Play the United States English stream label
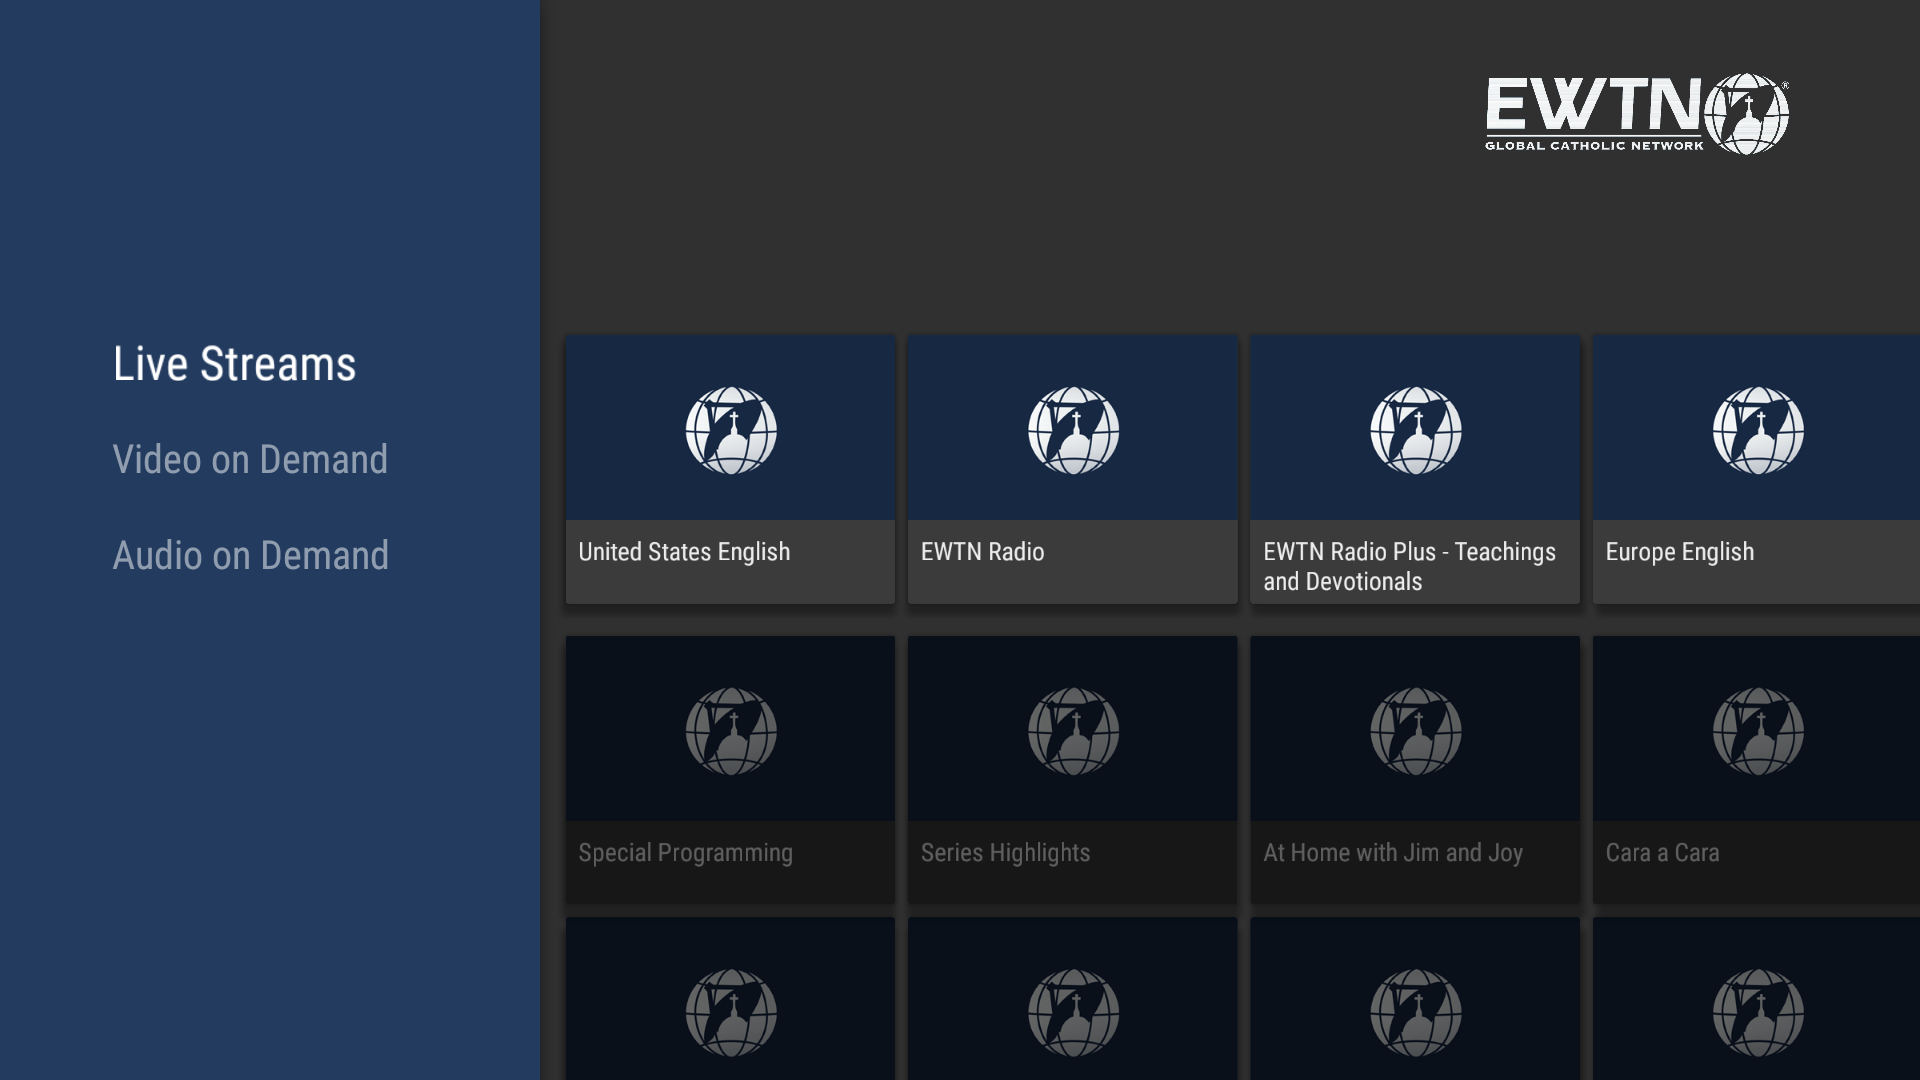 point(684,552)
